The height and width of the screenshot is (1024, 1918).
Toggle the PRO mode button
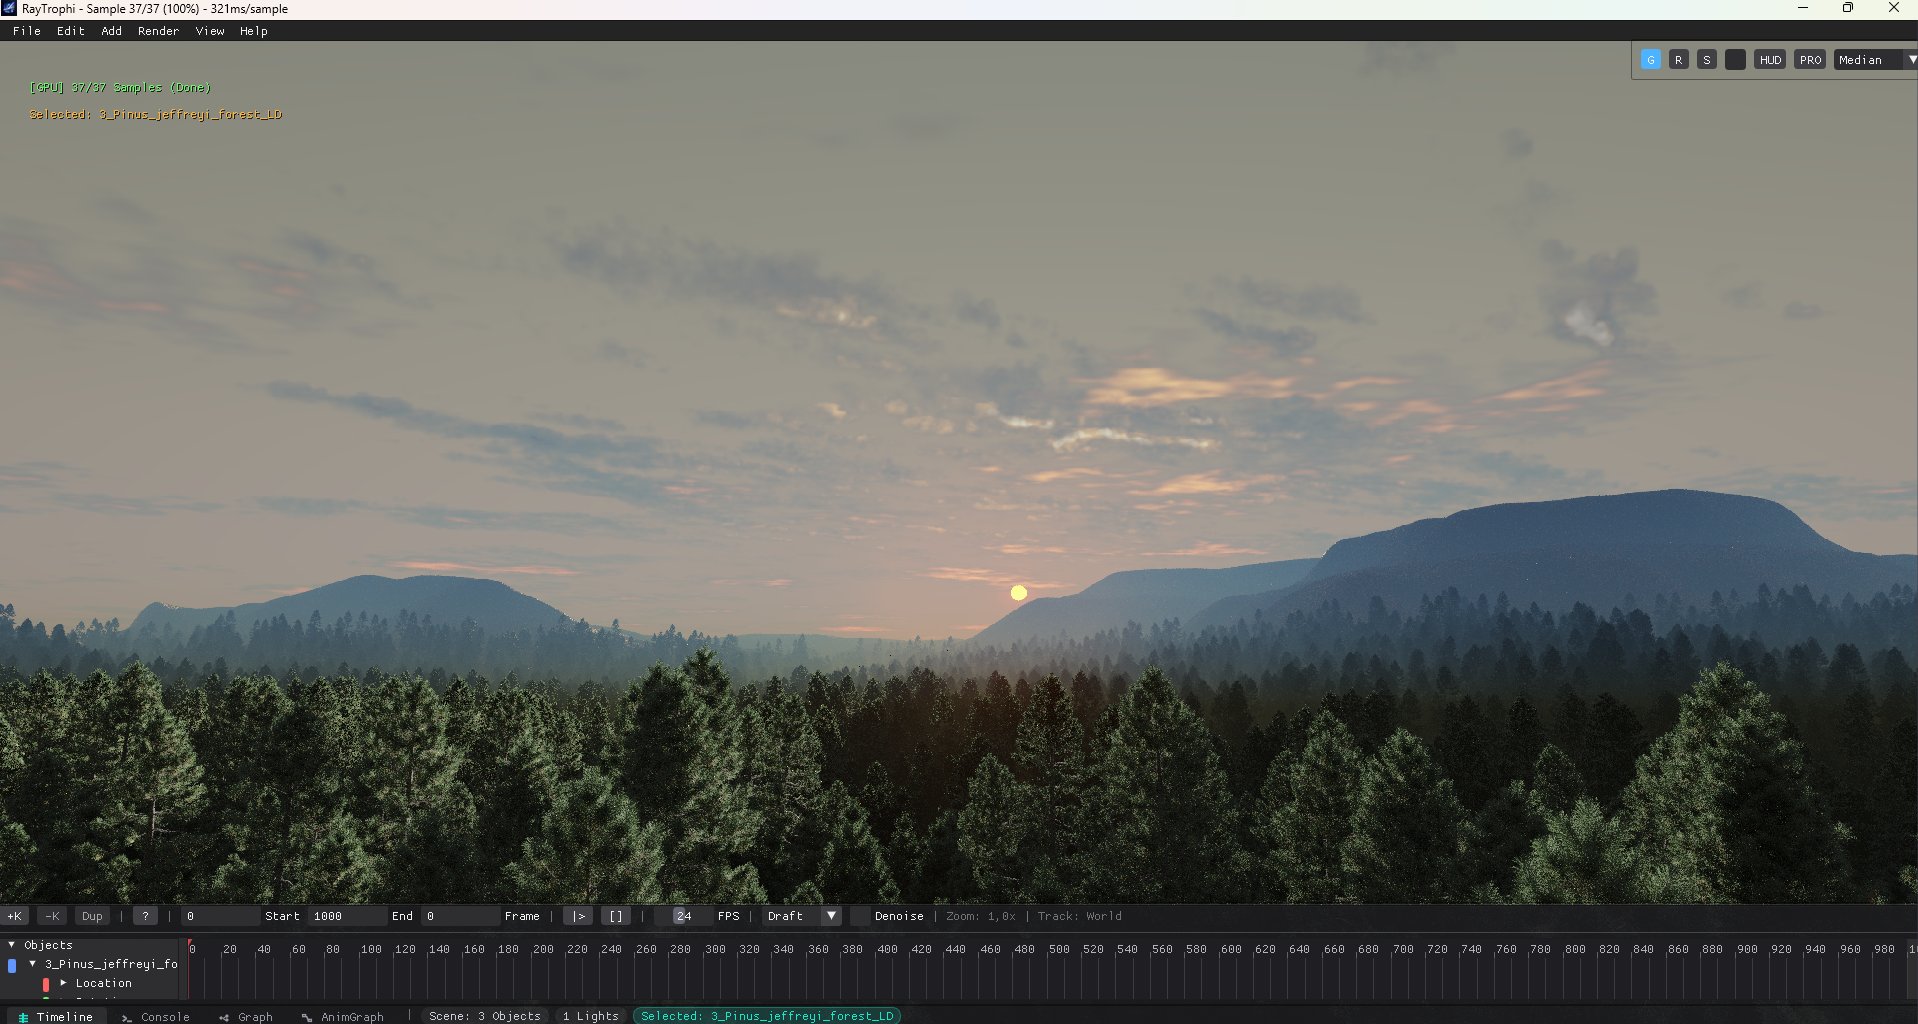point(1808,59)
